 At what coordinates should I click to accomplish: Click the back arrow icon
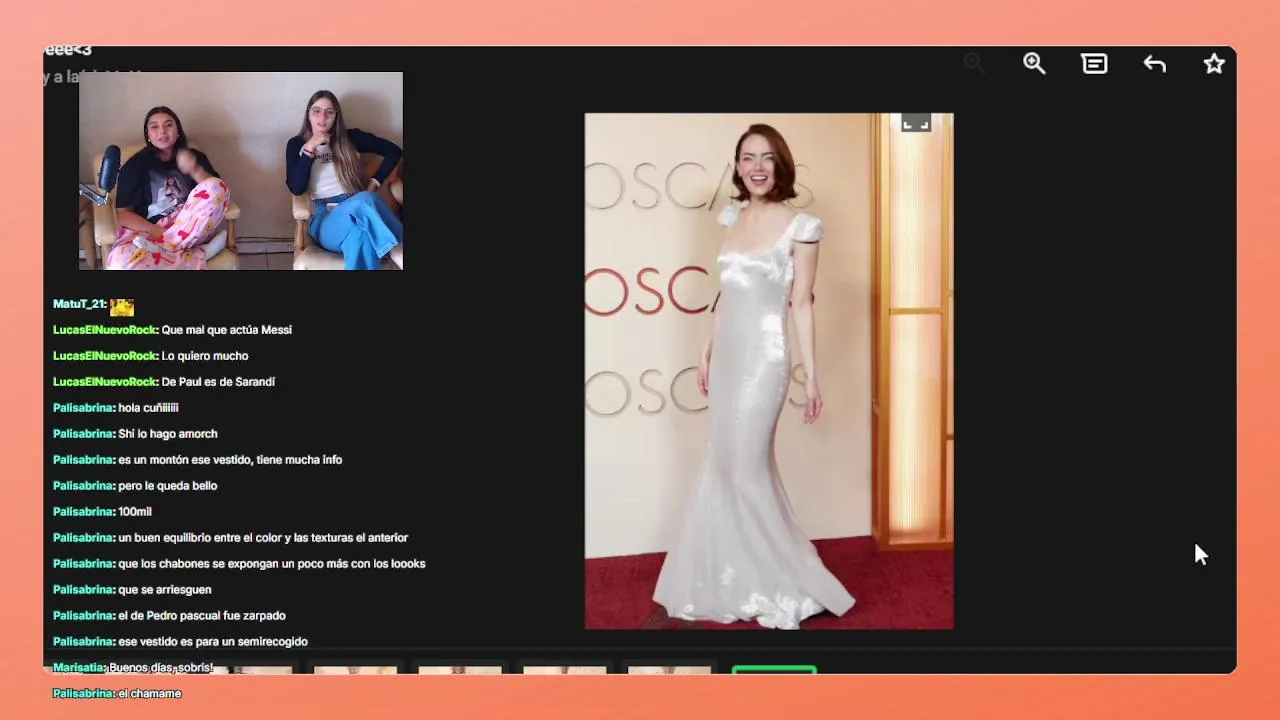point(1155,64)
